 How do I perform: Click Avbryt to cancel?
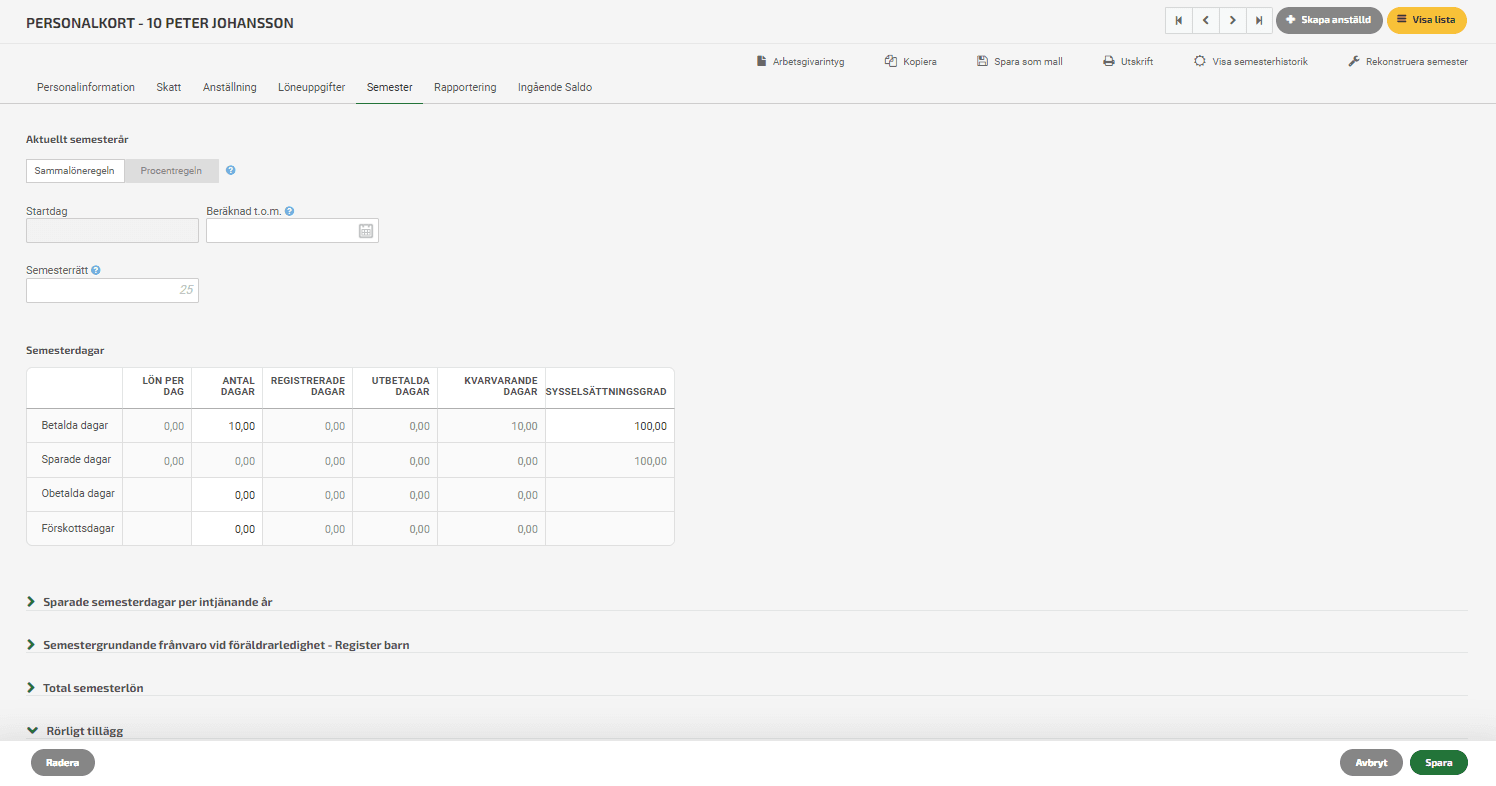coord(1371,762)
